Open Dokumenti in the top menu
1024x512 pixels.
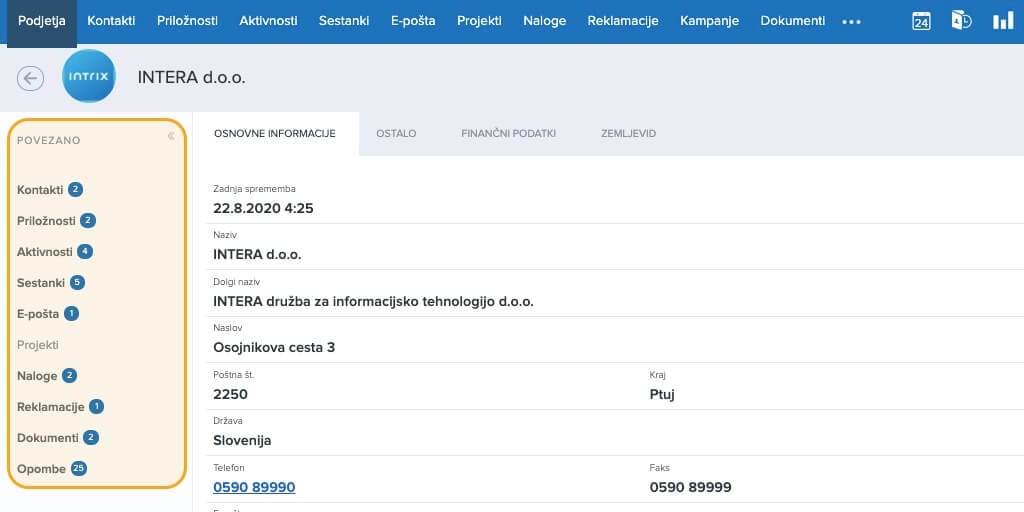pos(793,21)
